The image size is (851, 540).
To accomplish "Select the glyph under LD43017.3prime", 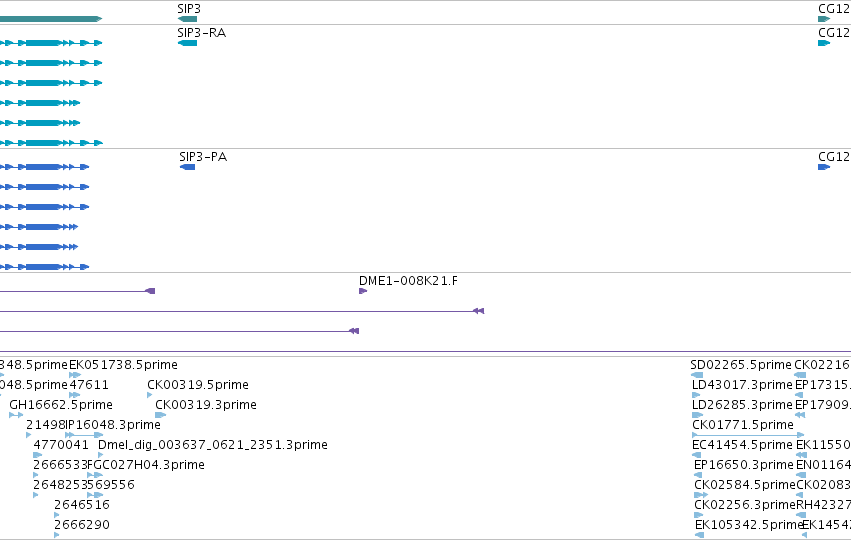I will (x=696, y=395).
